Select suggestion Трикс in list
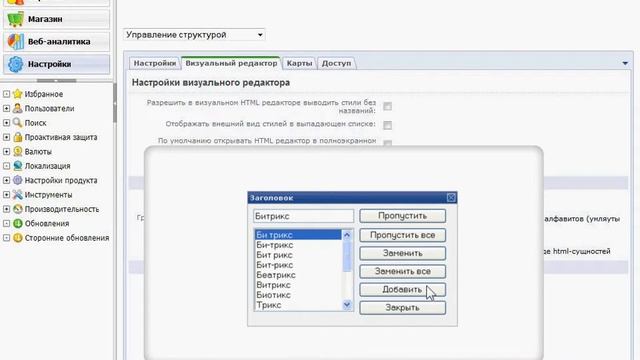Viewport: 640px width, 360px height. (x=298, y=305)
